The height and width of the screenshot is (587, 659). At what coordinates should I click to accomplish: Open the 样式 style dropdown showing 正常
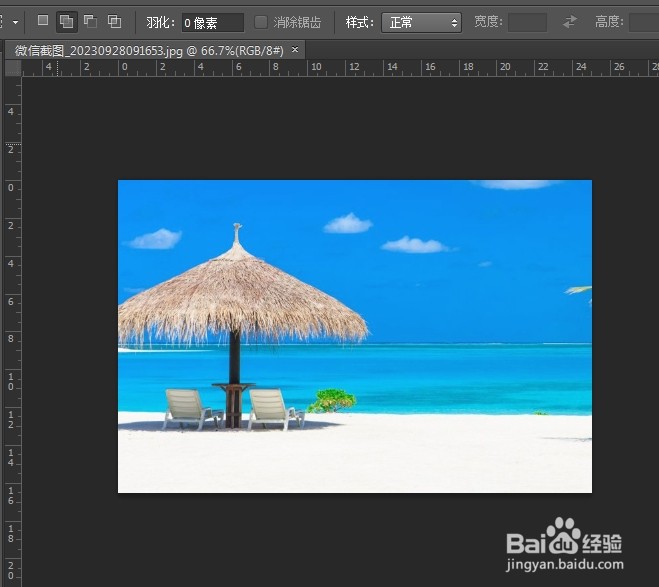(421, 22)
